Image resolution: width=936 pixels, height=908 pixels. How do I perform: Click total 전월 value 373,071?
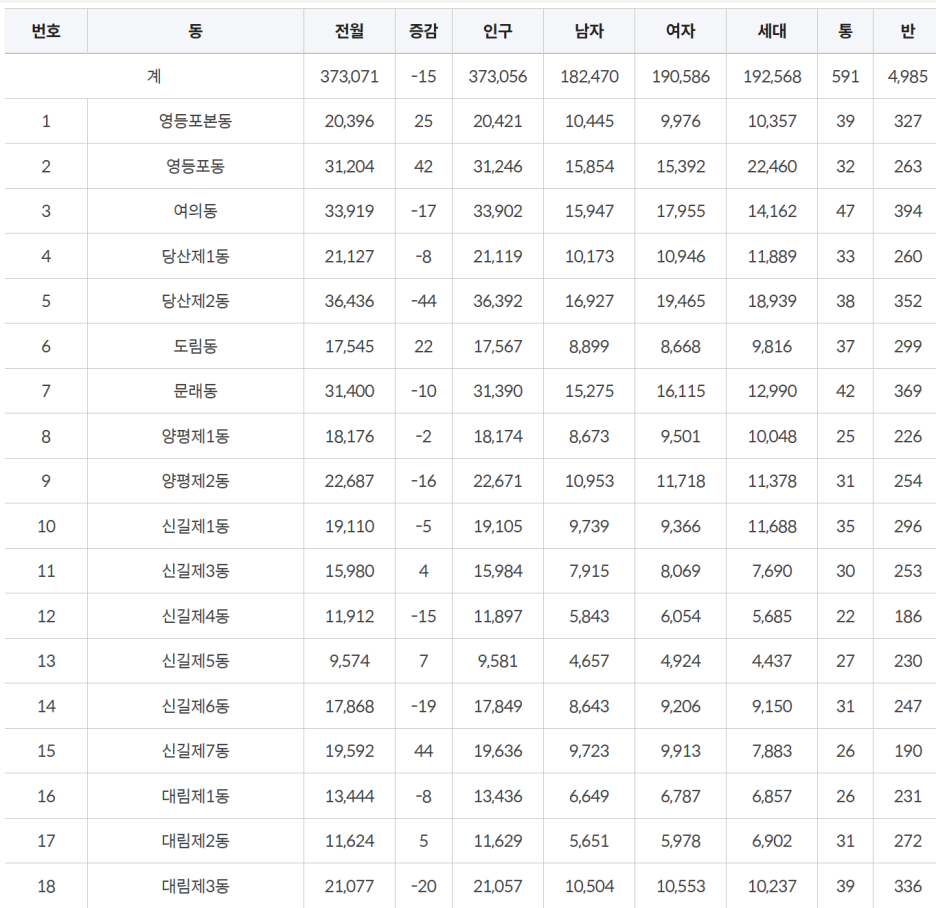pyautogui.click(x=349, y=76)
